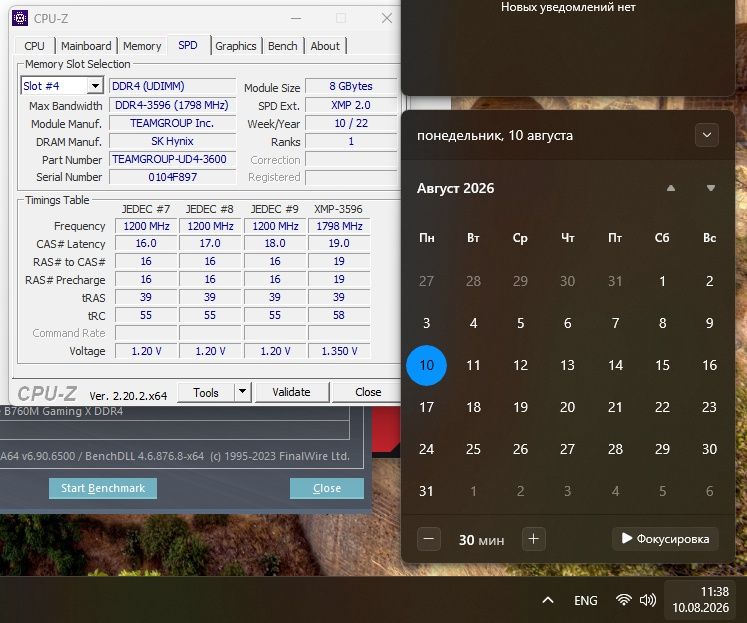Click the 10 / 22 Week/Year field
The image size is (747, 623).
(351, 123)
